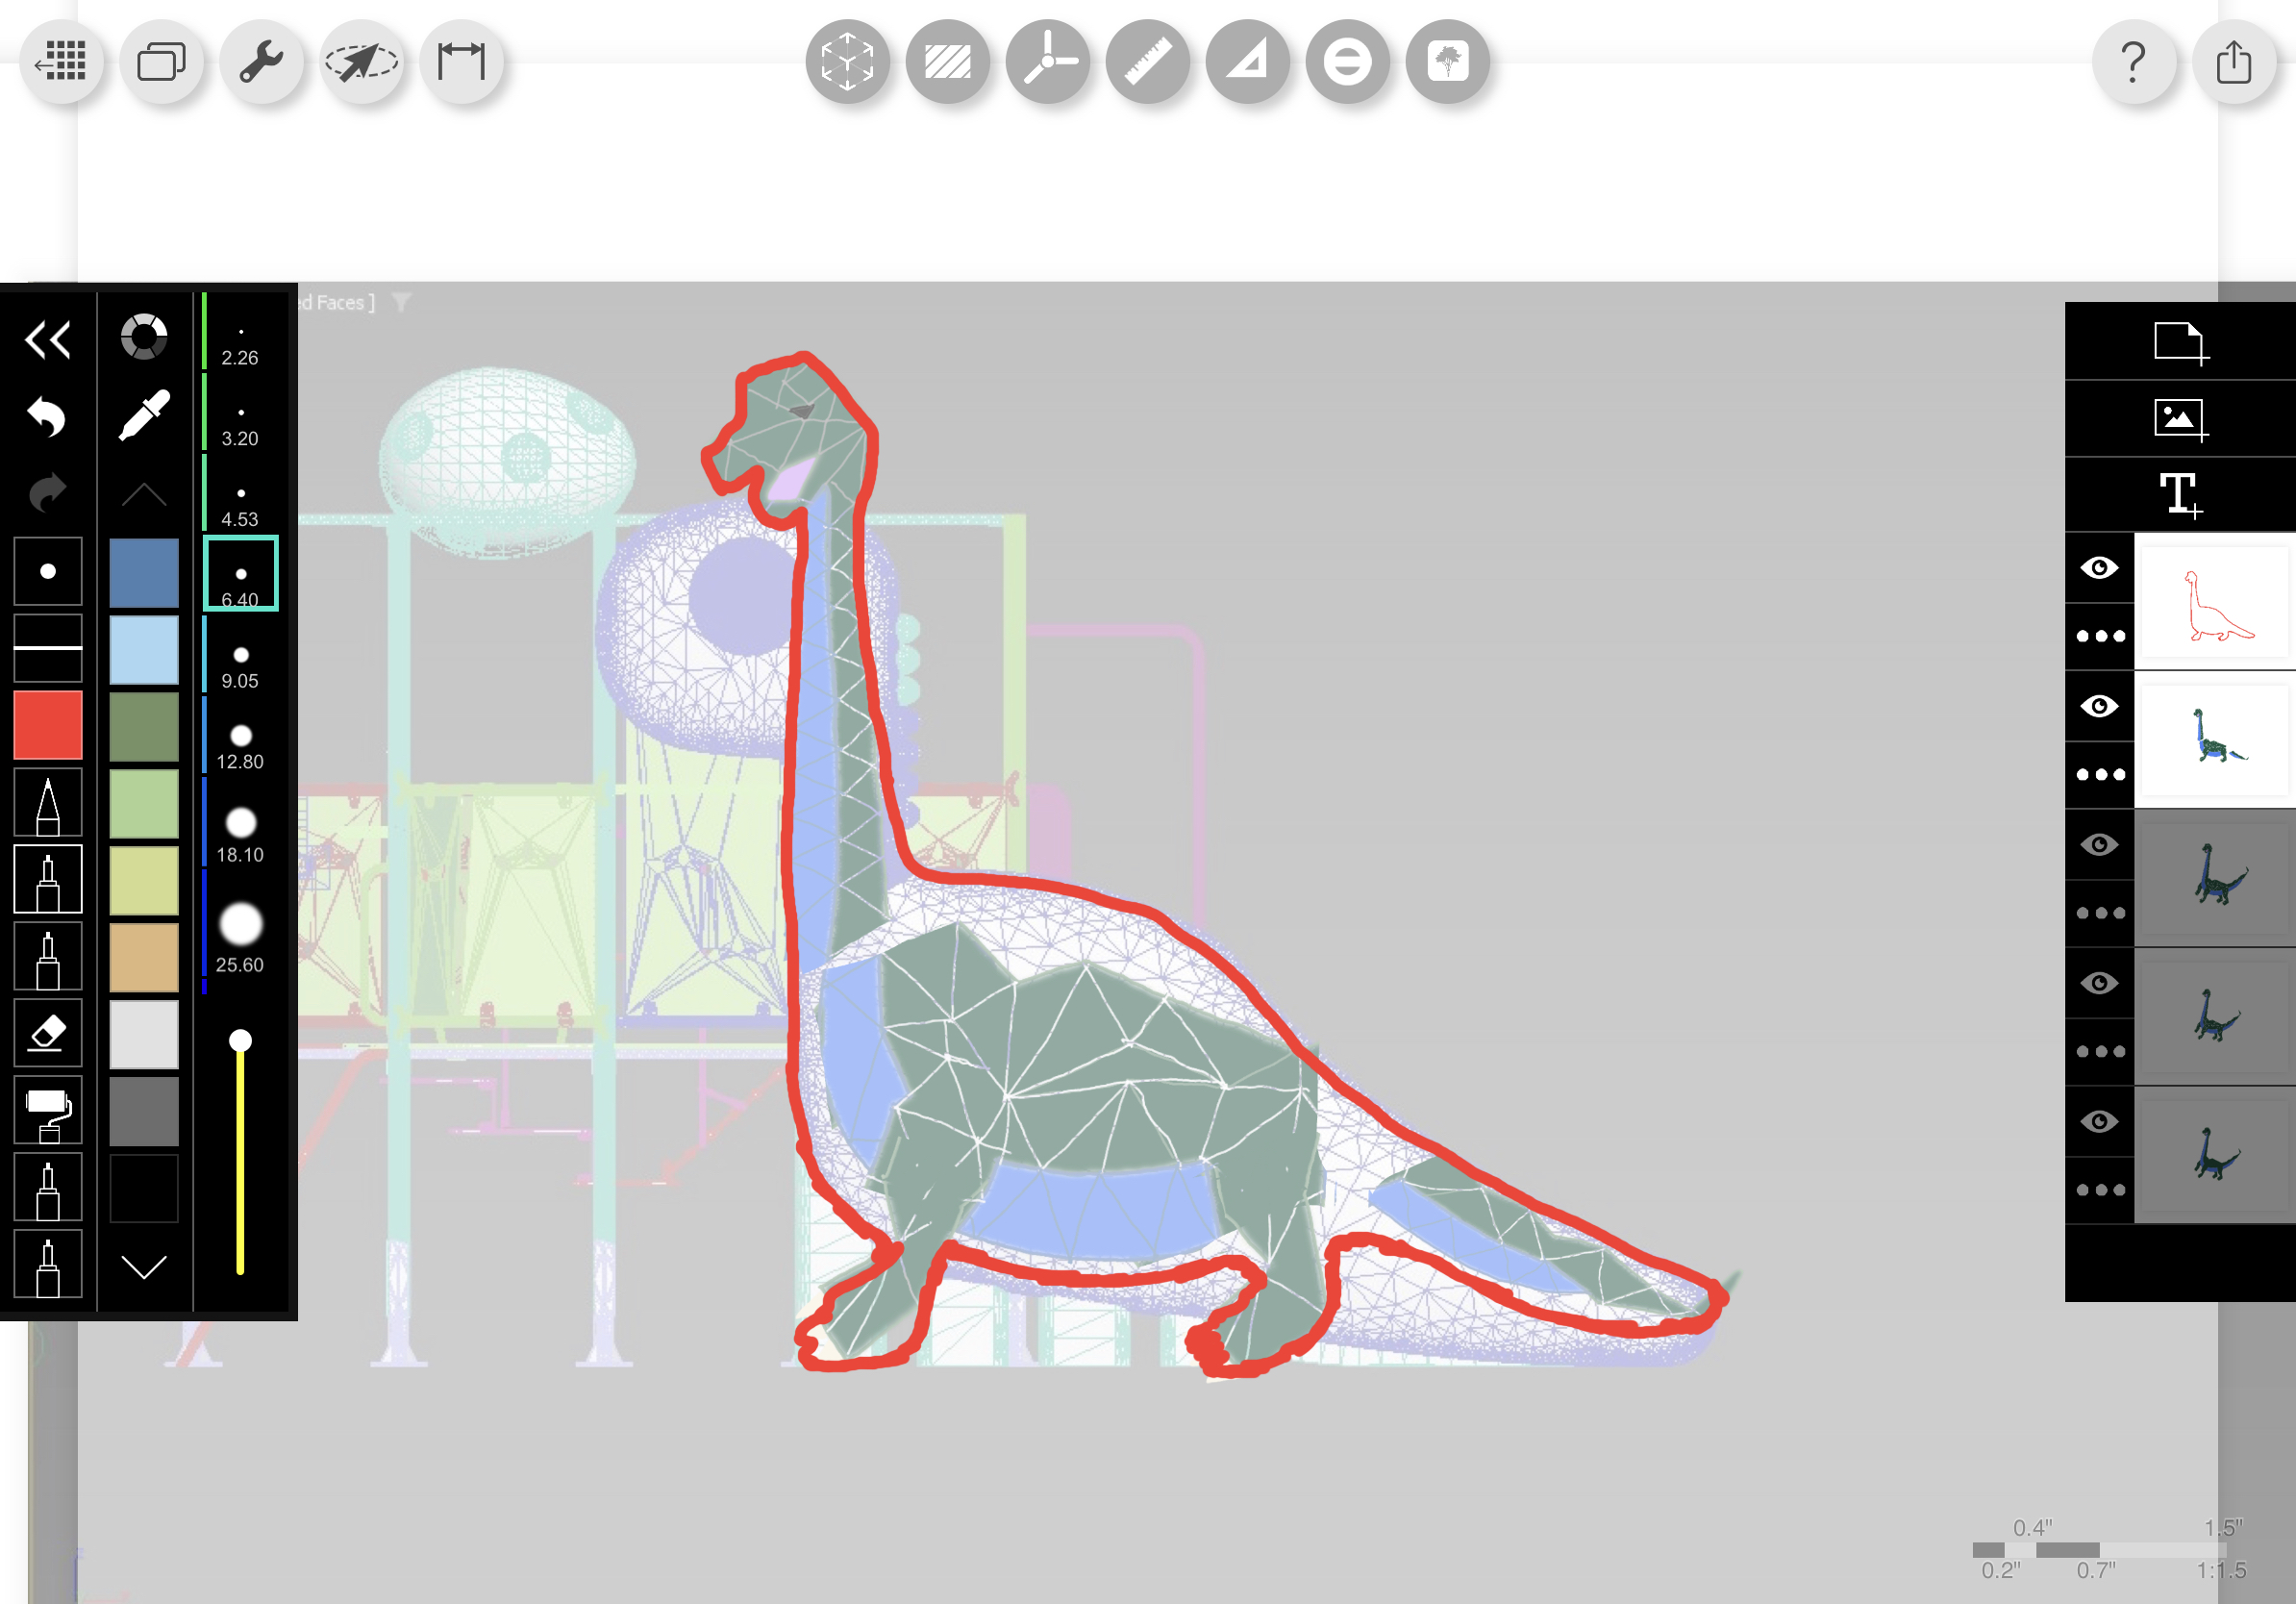Add a new image layer
This screenshot has width=2296, height=1604.
pos(2180,419)
